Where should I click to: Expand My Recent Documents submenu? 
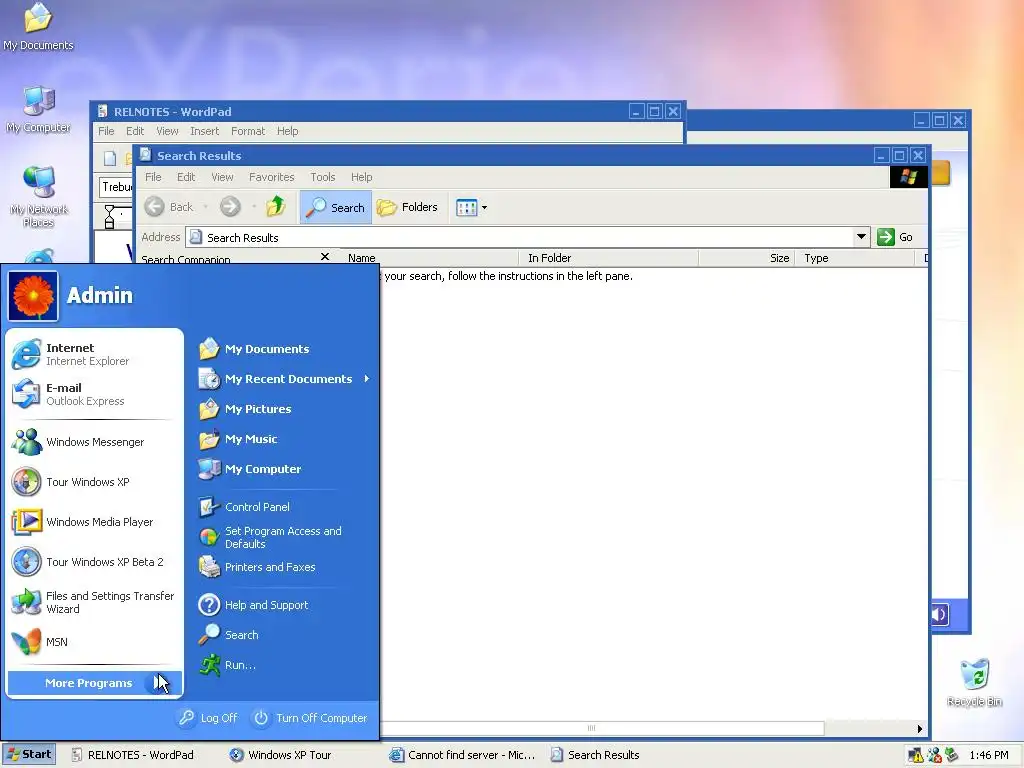(x=285, y=379)
